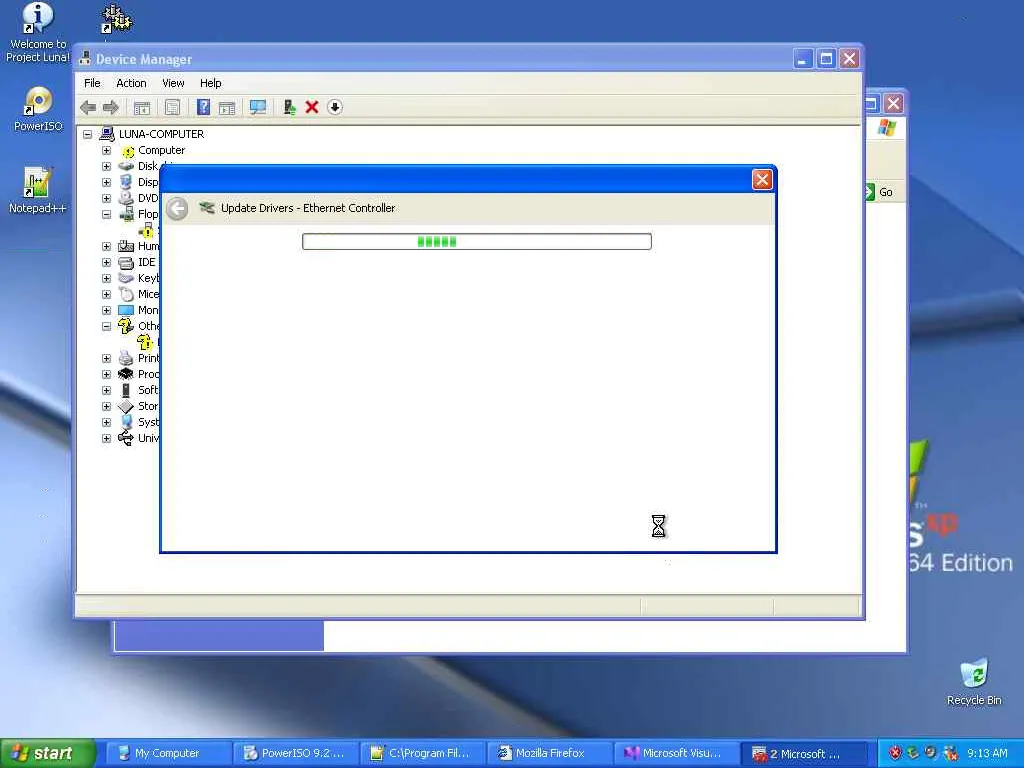The height and width of the screenshot is (768, 1024).
Task: Click the DVD drive icon in tree
Action: [126, 198]
